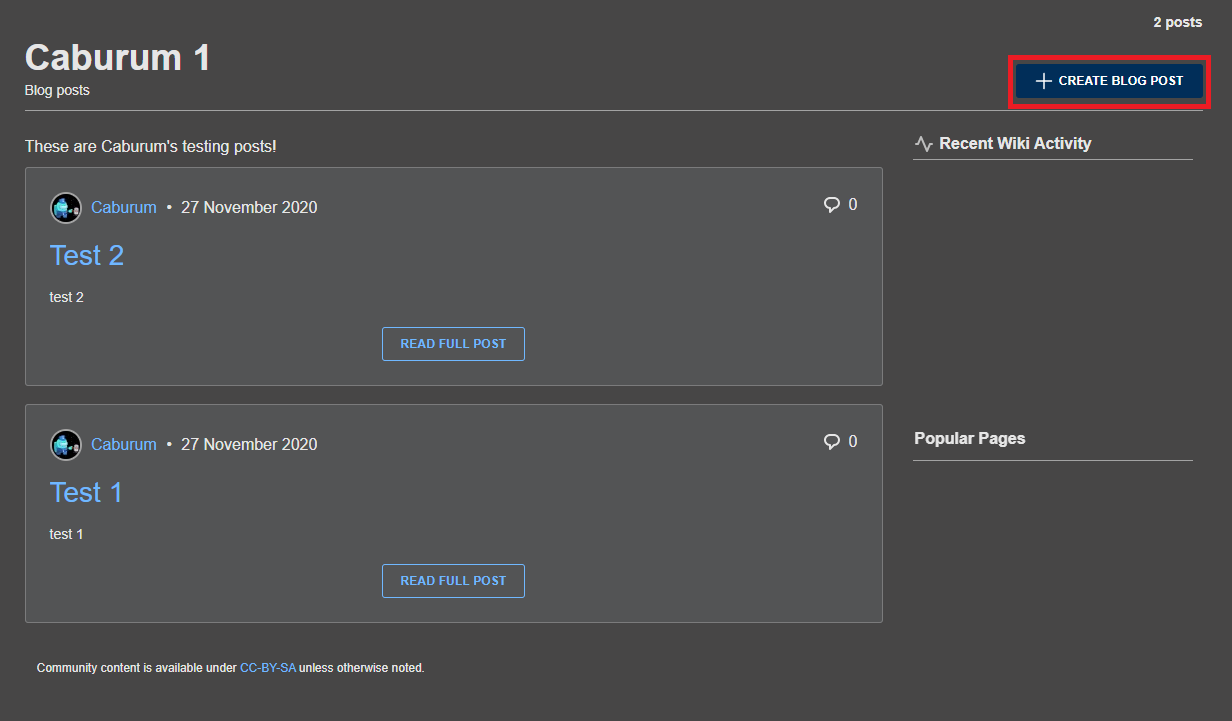Screen dimensions: 1232x721
Task: Read full post for Test 2
Action: (x=453, y=344)
